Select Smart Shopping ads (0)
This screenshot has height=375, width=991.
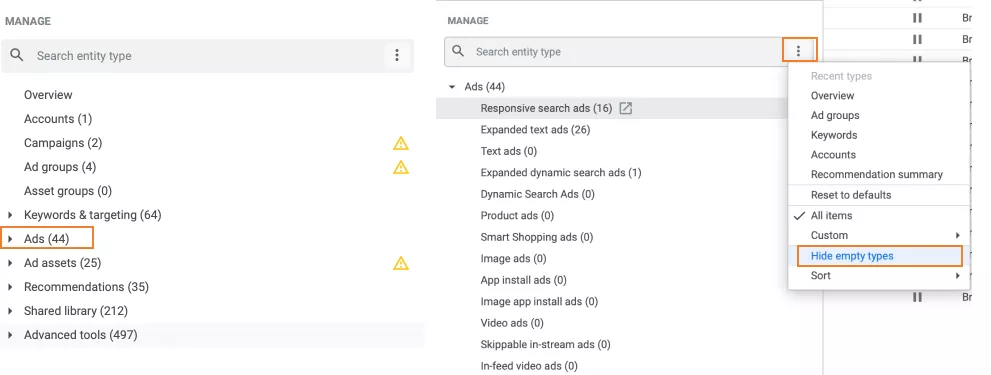coord(537,237)
